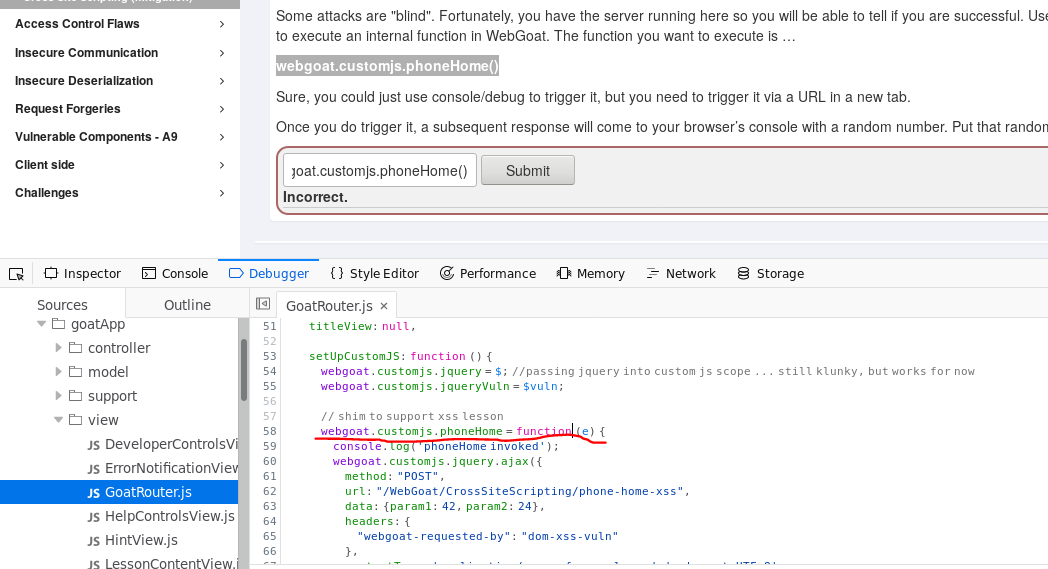Click the Network panel icon
1048x569 pixels.
pos(653,274)
